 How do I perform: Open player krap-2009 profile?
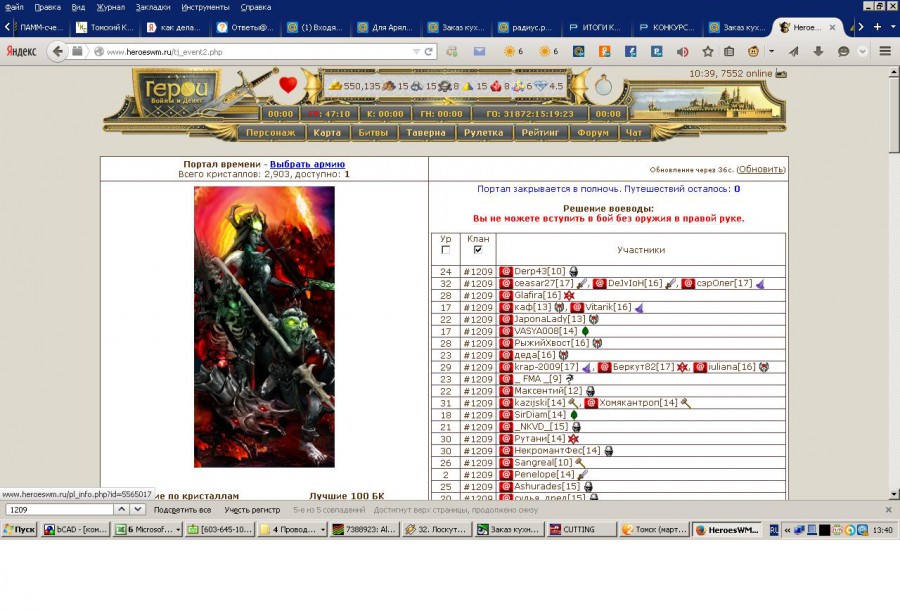coord(546,367)
